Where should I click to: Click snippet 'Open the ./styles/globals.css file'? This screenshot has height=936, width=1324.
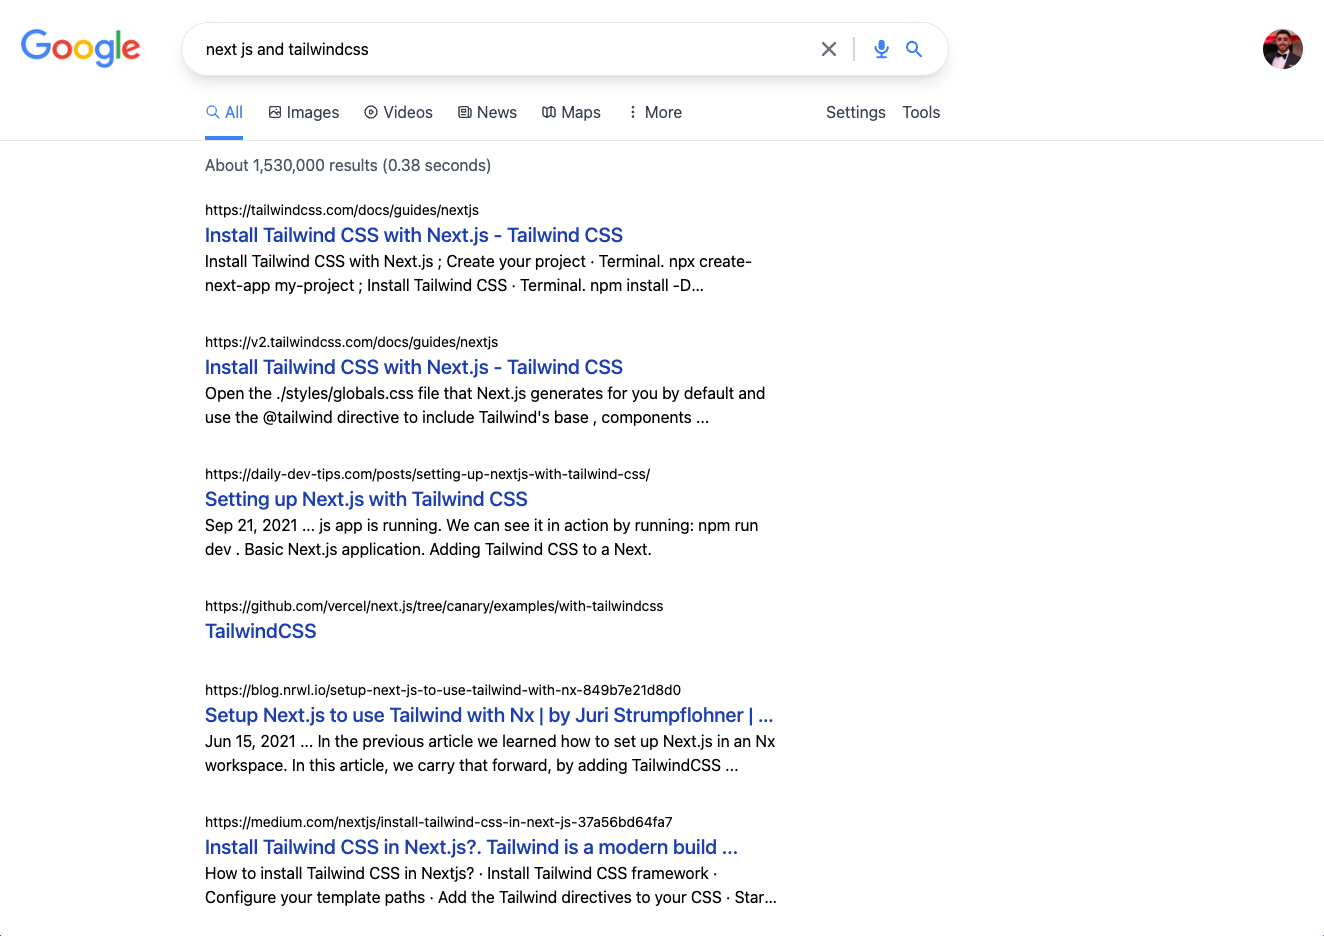click(x=485, y=405)
